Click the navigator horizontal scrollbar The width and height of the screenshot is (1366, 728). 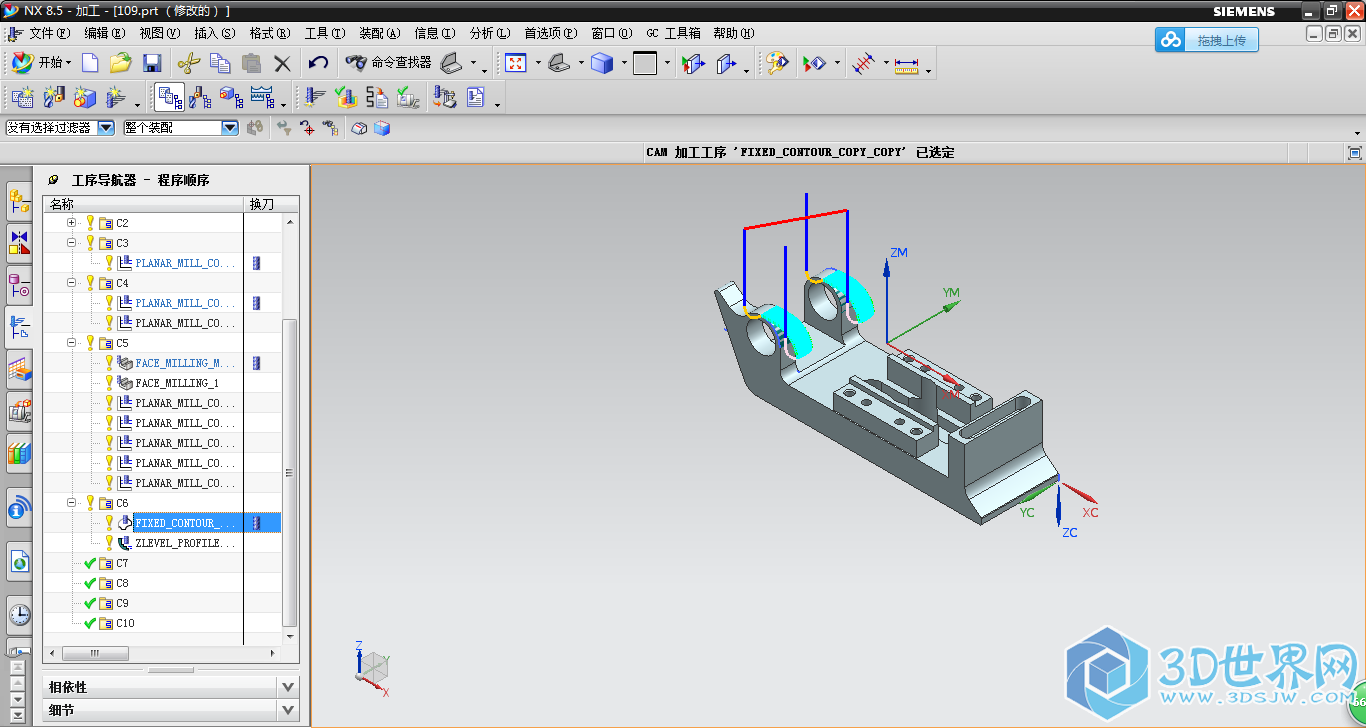pyautogui.click(x=94, y=653)
